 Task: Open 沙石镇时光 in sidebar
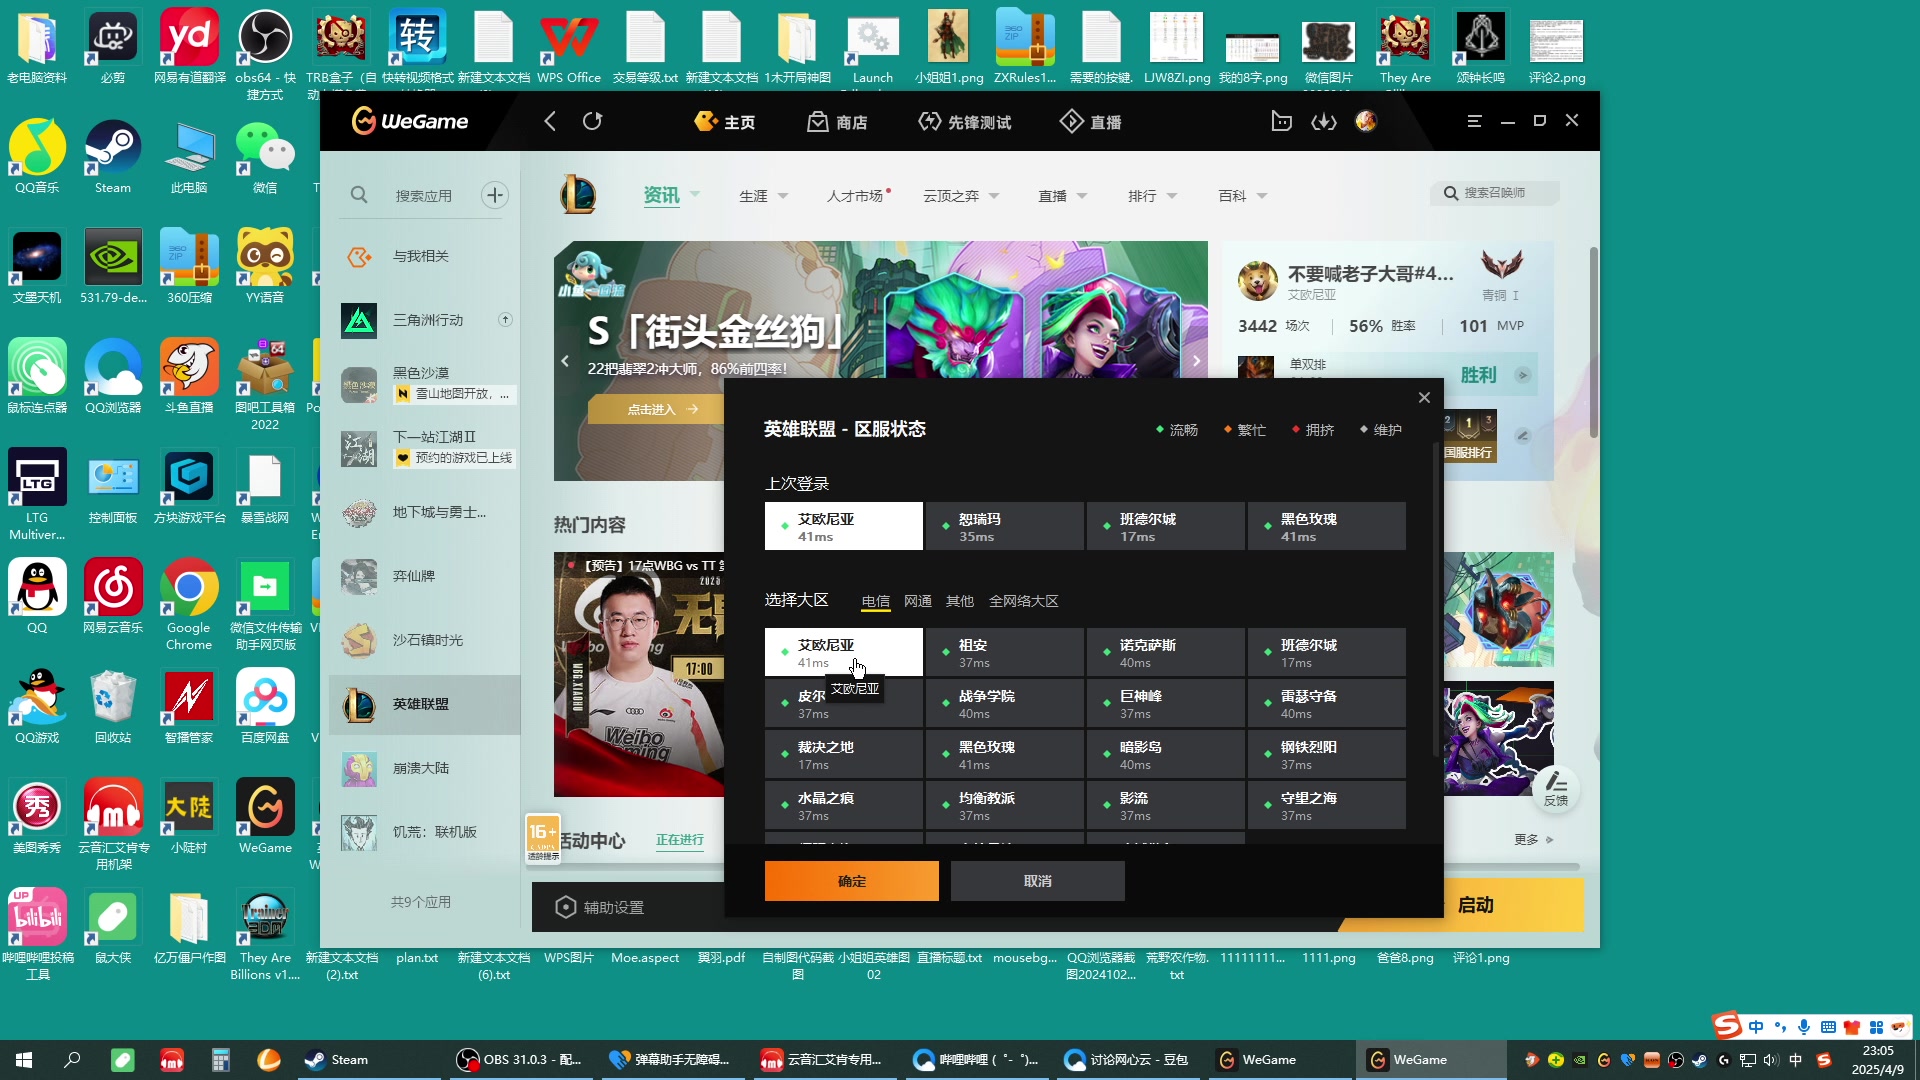coord(425,640)
